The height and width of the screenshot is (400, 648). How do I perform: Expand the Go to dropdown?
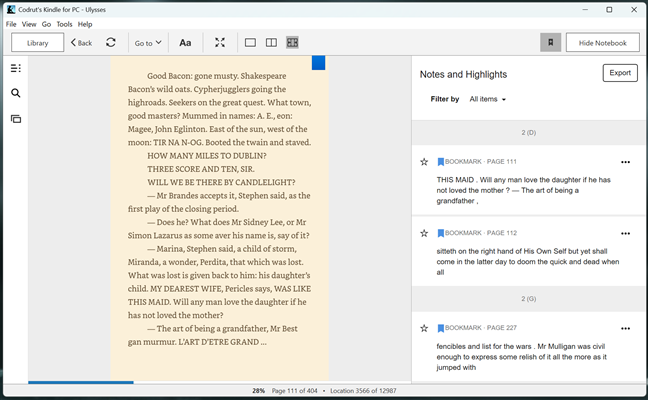click(x=148, y=43)
